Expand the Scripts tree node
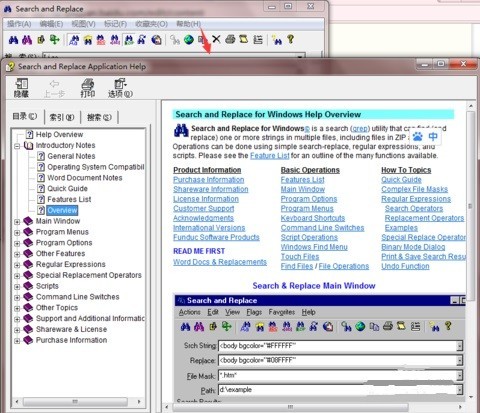 pyautogui.click(x=17, y=287)
